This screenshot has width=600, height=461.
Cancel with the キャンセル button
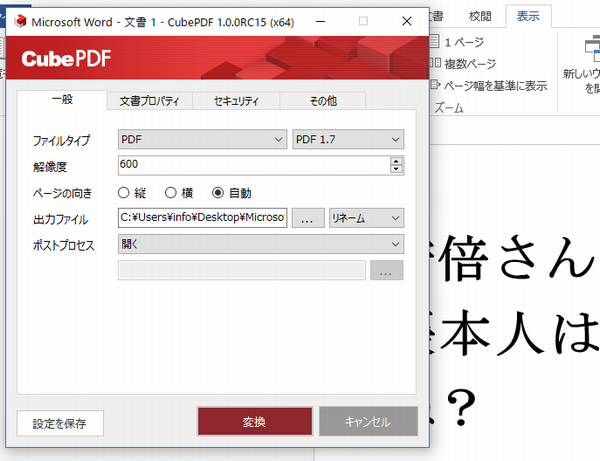click(368, 421)
